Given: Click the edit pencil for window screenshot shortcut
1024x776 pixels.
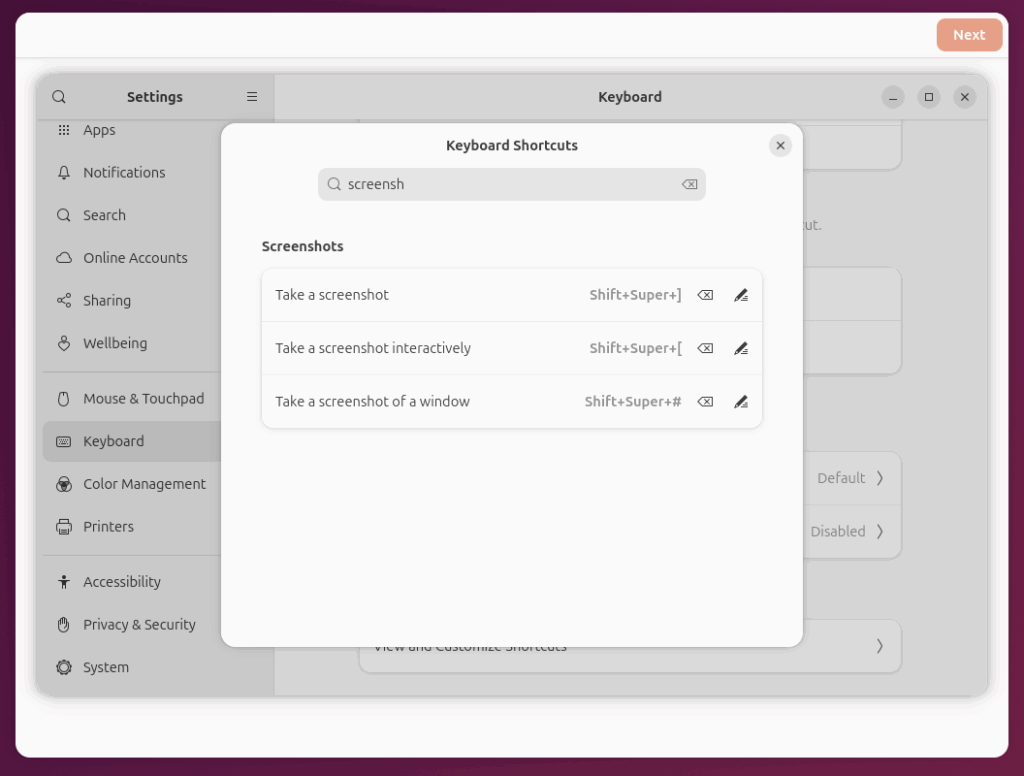Looking at the screenshot, I should [740, 401].
